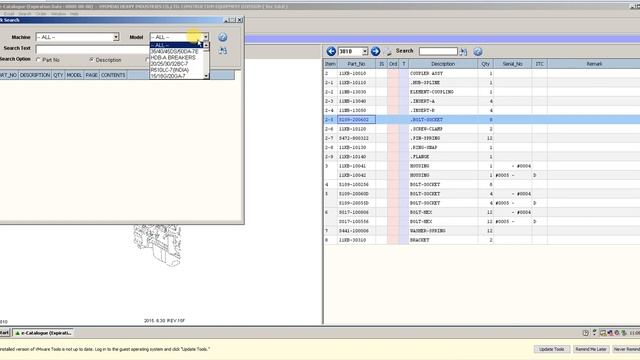Click the help tray icon in the taskbar

(x=586, y=333)
